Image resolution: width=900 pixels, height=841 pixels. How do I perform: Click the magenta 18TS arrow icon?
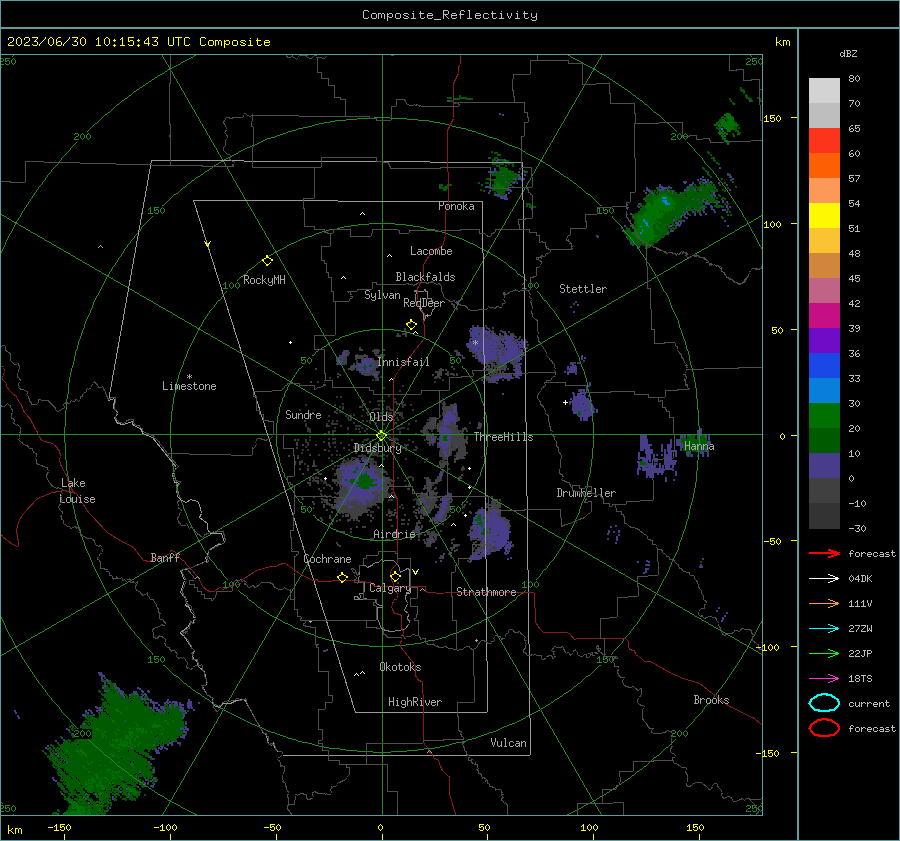(x=824, y=679)
